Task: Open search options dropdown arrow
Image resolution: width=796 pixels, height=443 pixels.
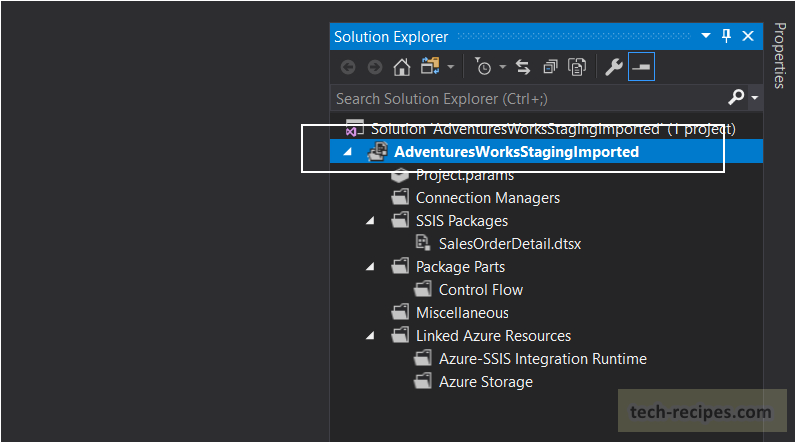Action: pyautogui.click(x=755, y=97)
